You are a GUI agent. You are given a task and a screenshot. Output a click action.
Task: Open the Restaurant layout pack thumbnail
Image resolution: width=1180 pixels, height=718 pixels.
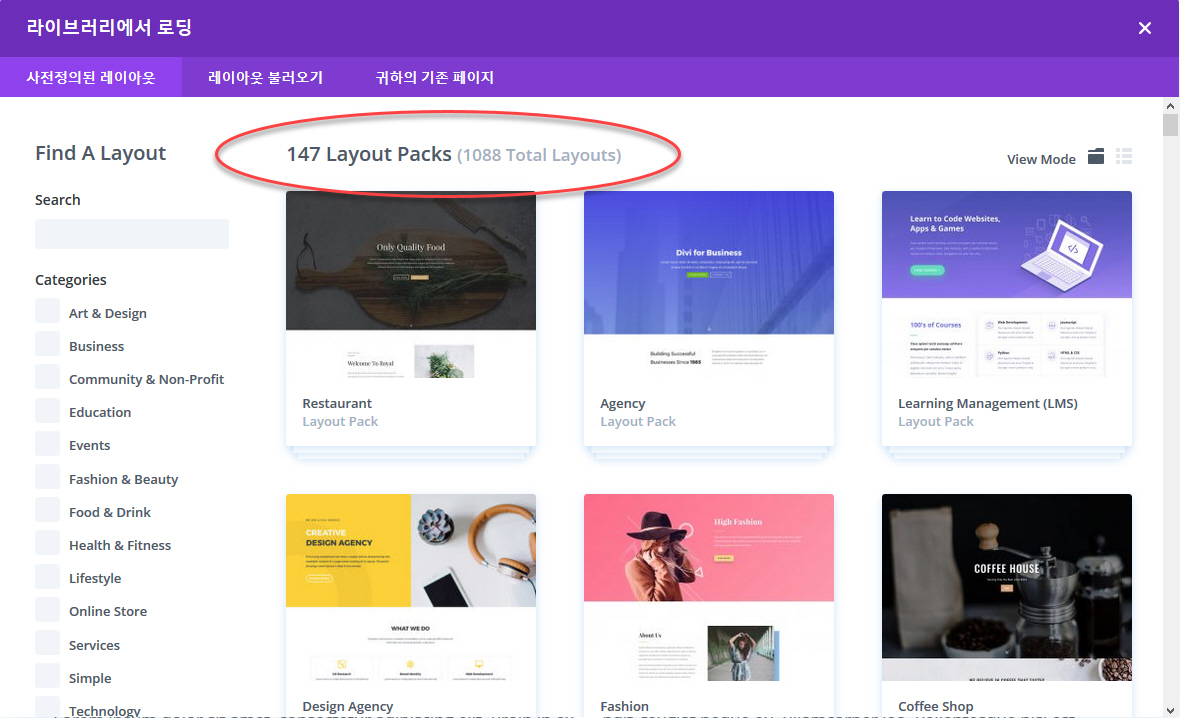point(411,286)
